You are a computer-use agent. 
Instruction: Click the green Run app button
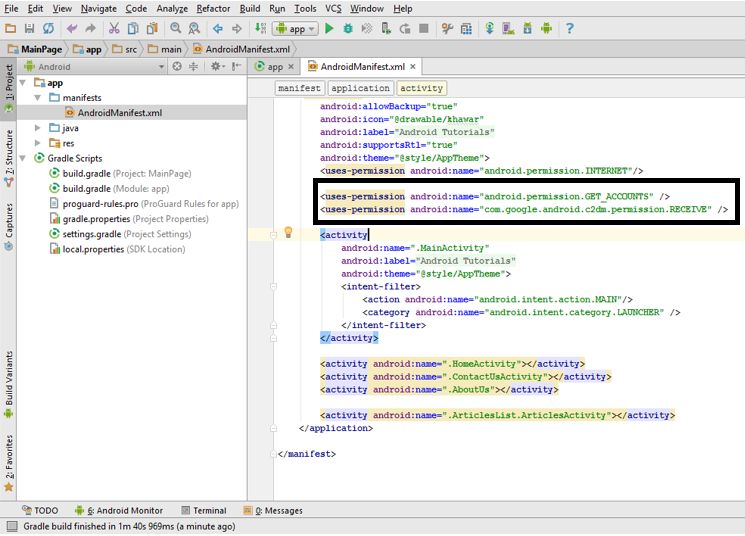tap(329, 29)
